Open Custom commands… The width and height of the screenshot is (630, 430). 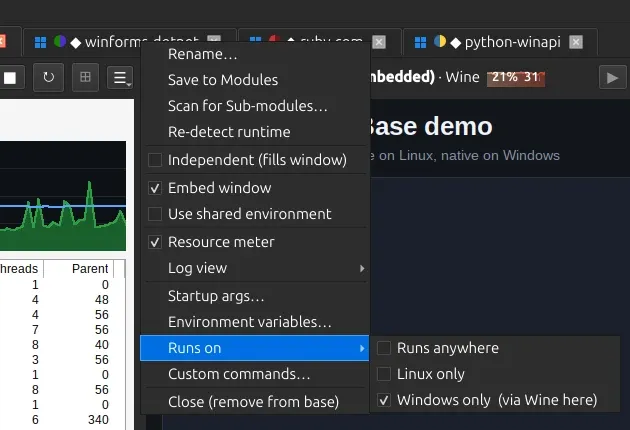coord(255,374)
